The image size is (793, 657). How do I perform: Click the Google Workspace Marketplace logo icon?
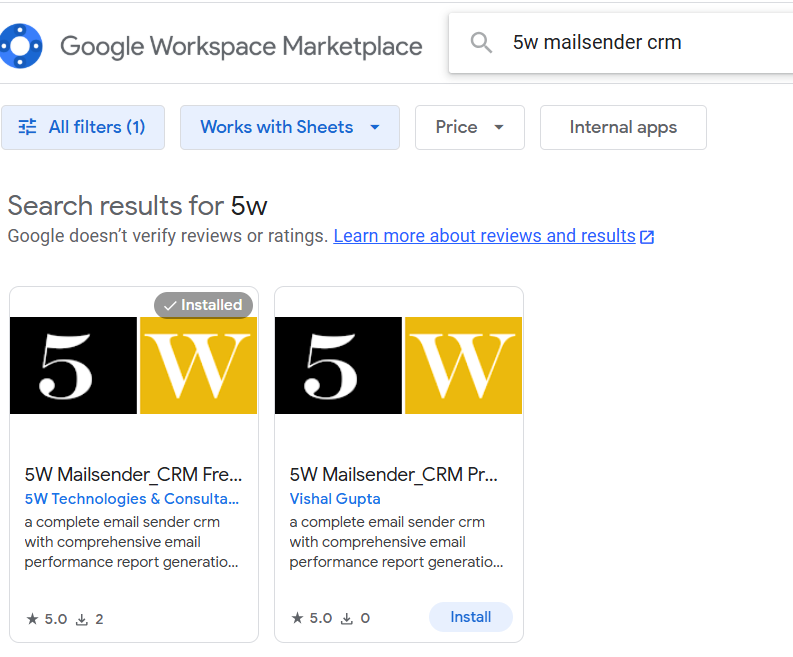(21, 46)
